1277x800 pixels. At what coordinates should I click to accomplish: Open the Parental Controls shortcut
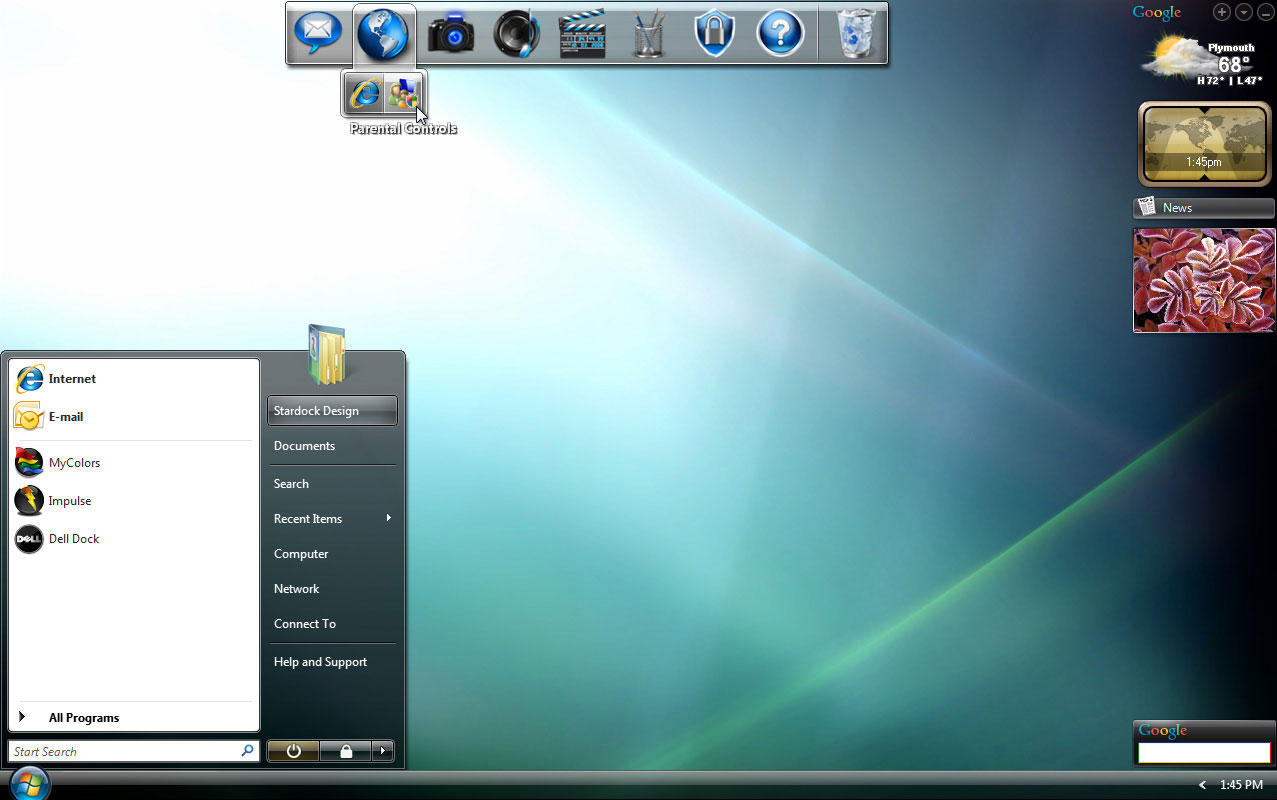click(x=404, y=93)
